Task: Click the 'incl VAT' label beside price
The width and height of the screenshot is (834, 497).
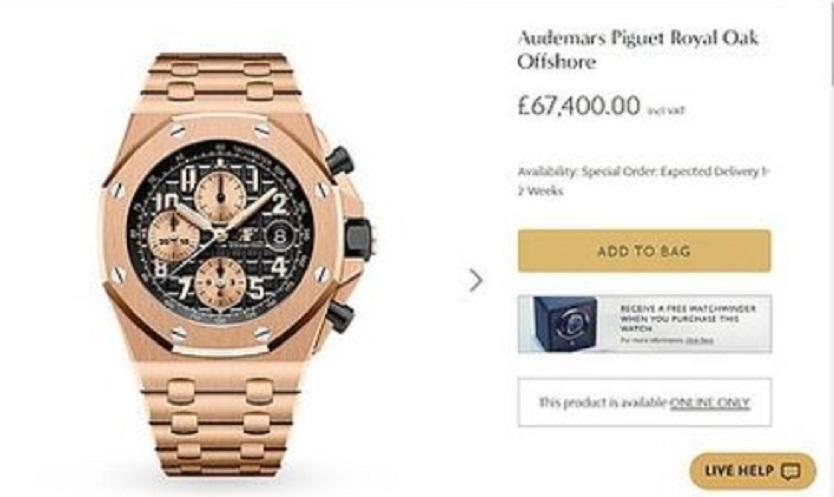Action: pos(665,110)
